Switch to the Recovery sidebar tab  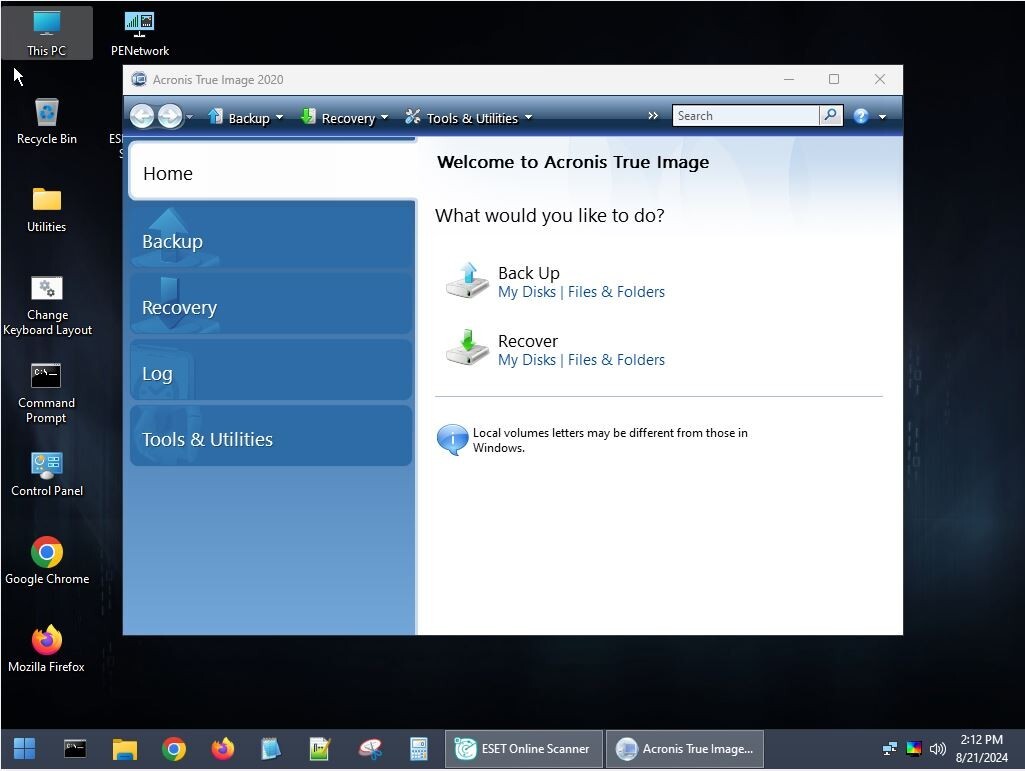[x=270, y=307]
